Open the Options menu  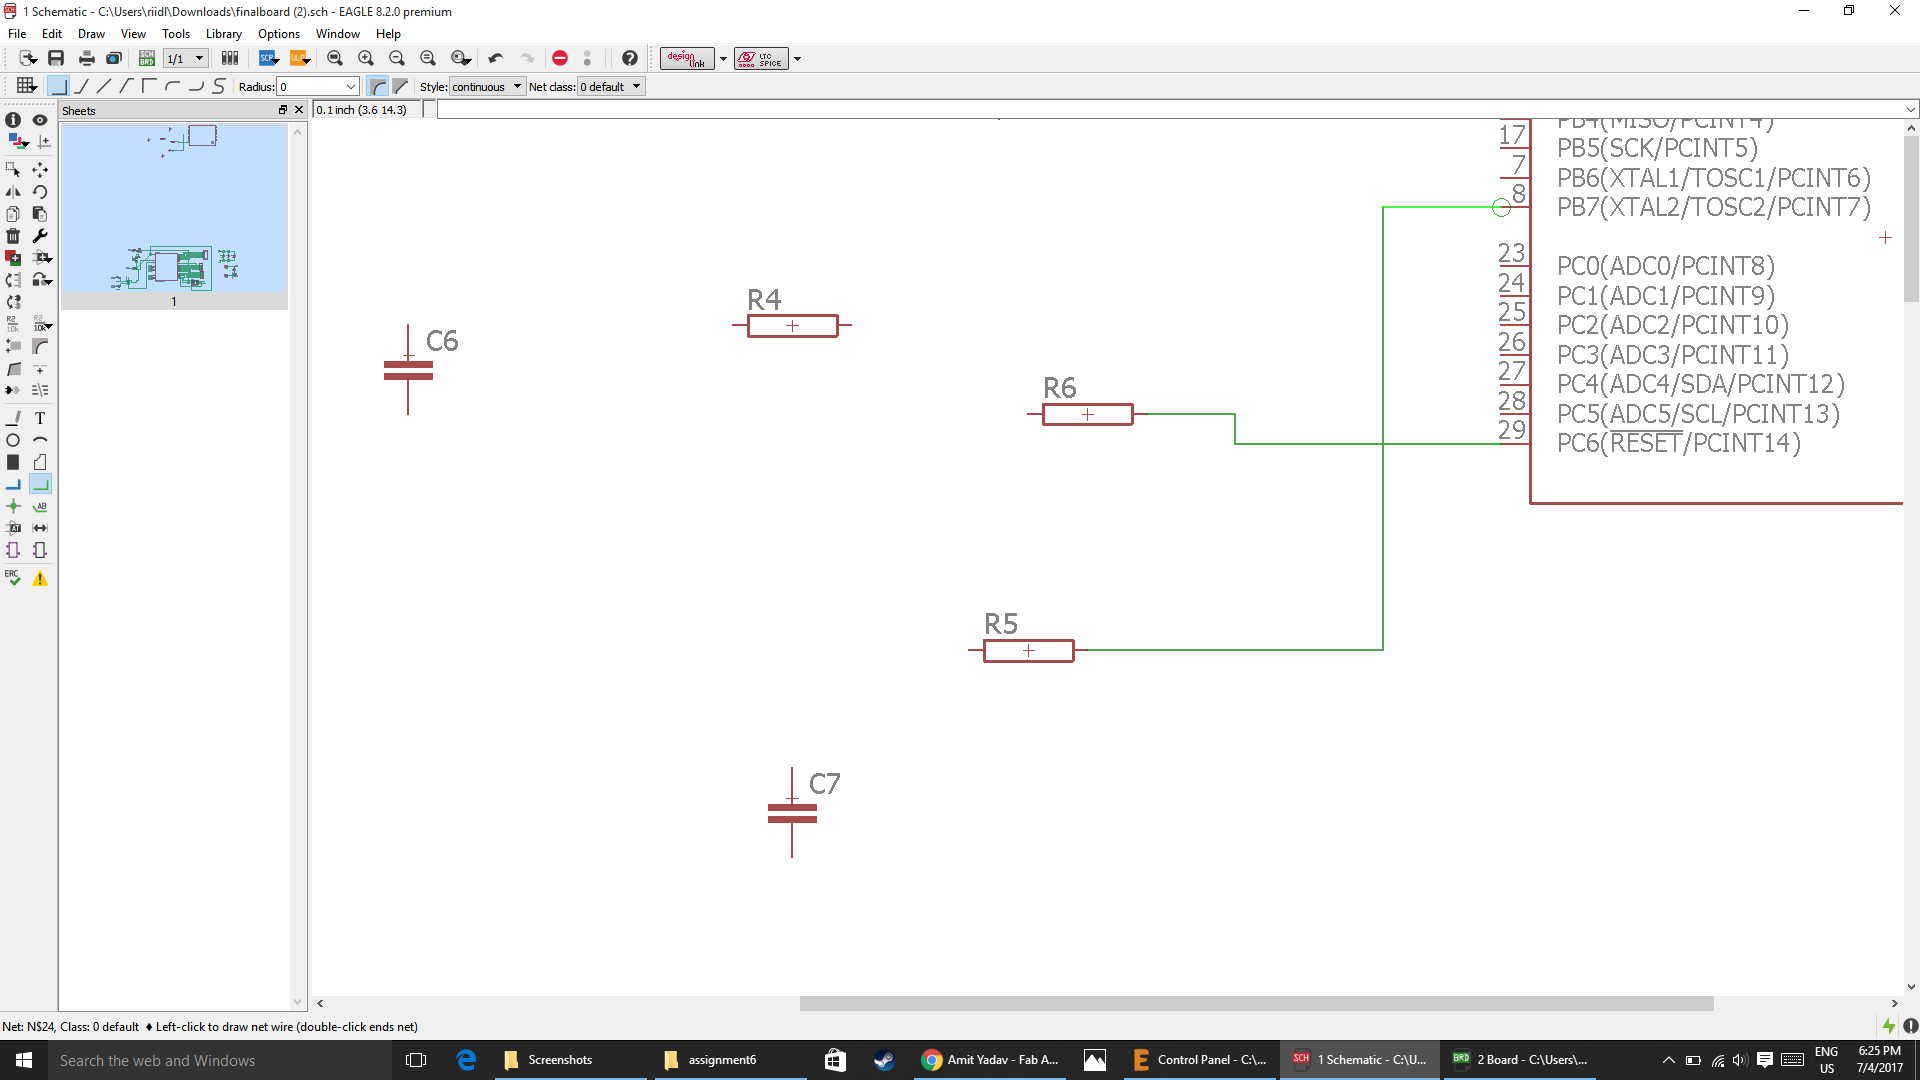[x=279, y=33]
